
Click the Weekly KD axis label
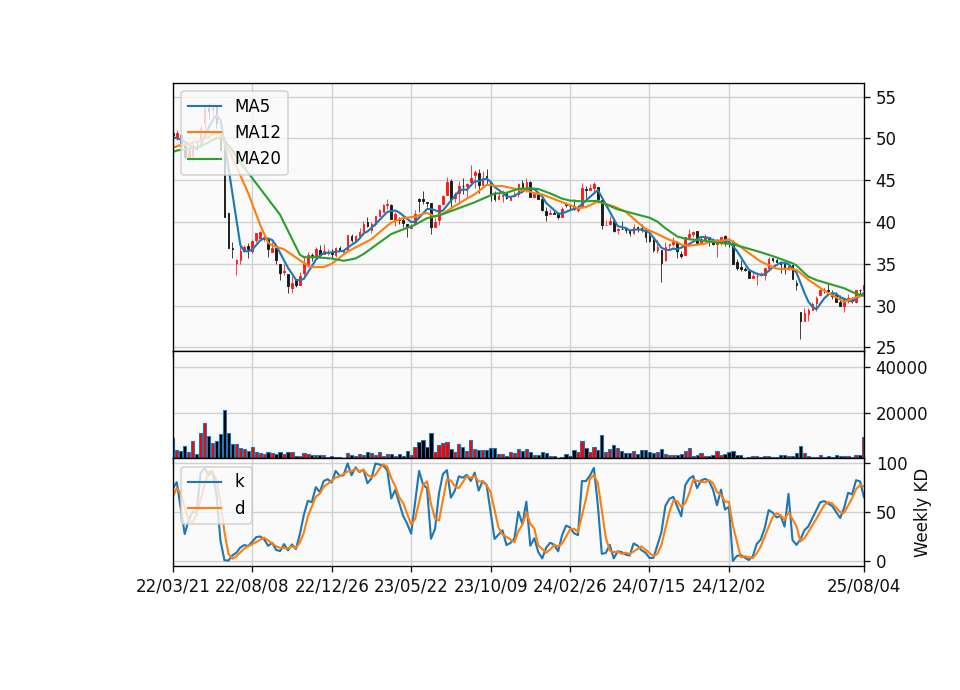click(920, 513)
